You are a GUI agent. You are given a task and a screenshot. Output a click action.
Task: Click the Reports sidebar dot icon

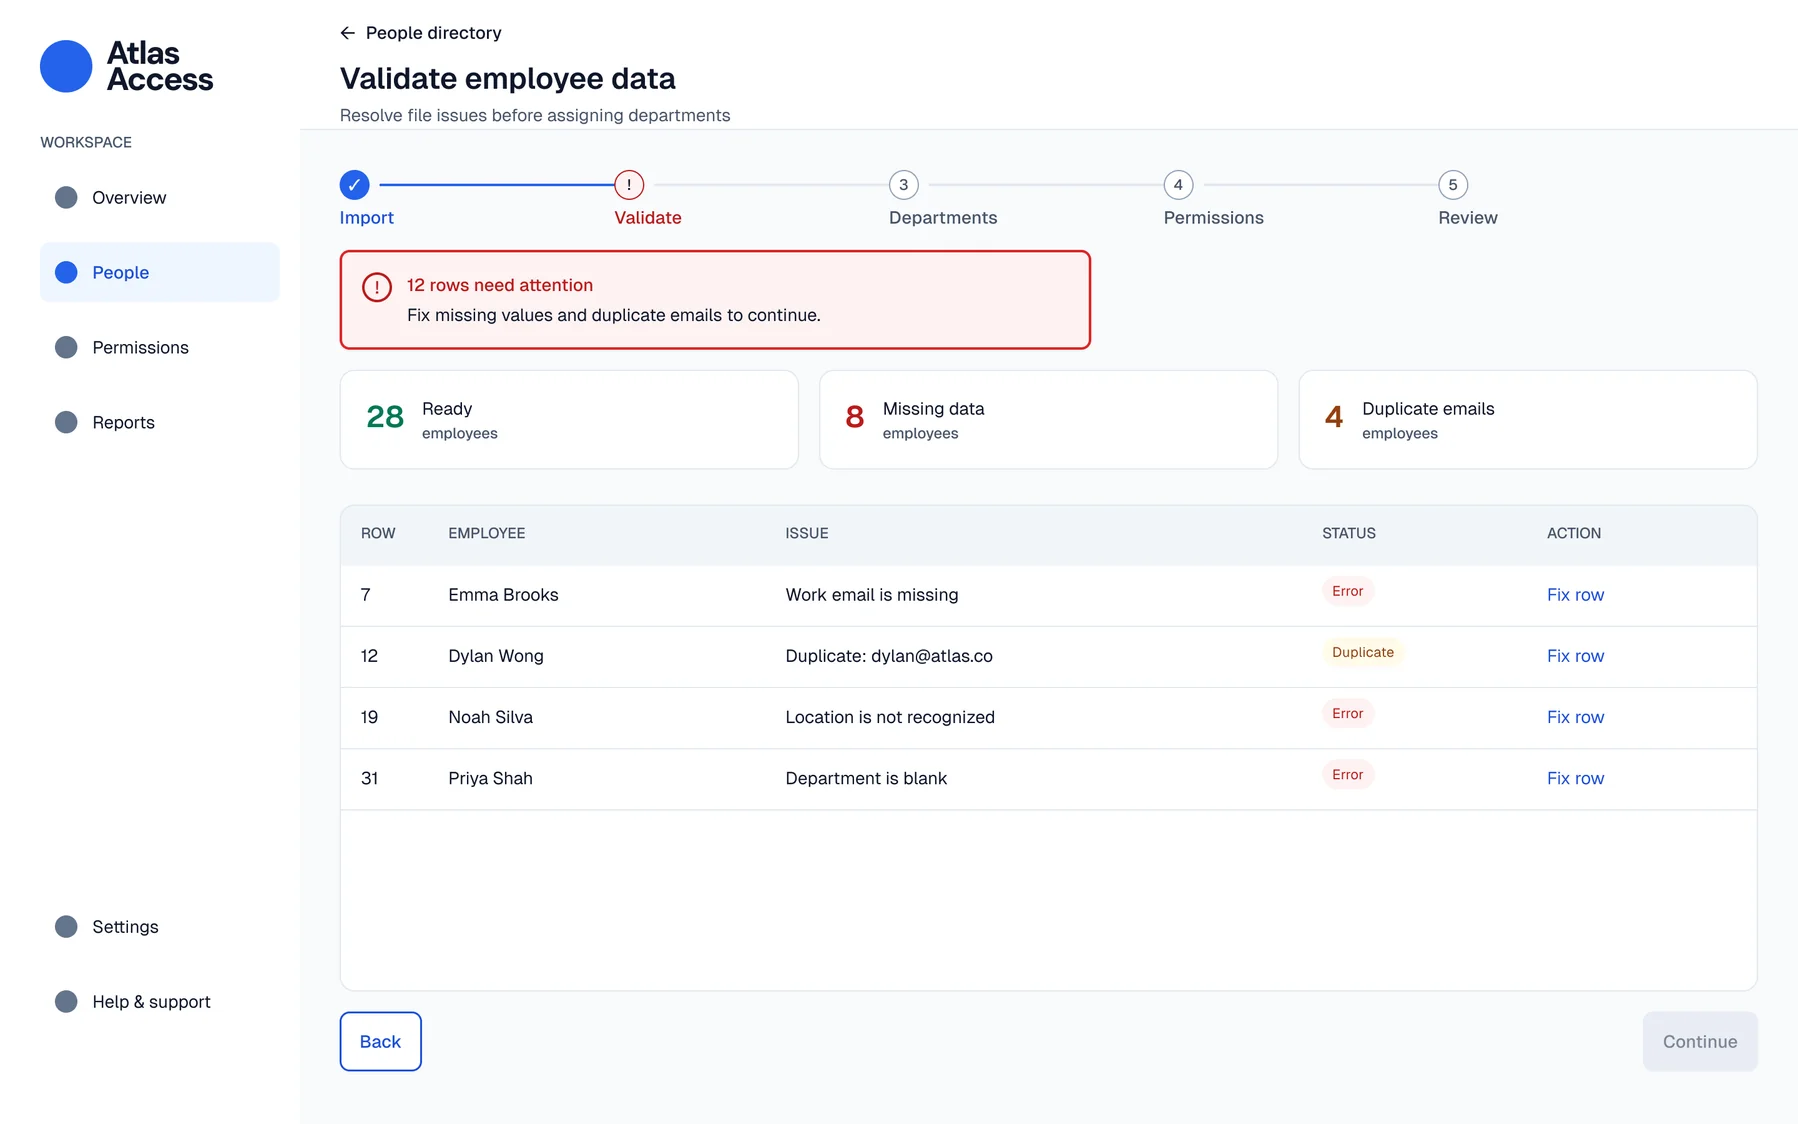point(66,422)
